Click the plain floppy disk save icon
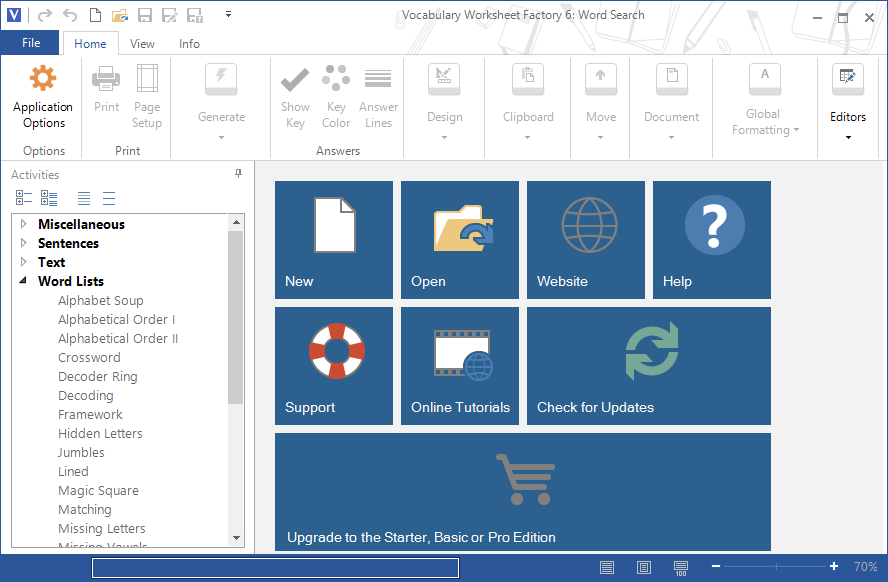The width and height of the screenshot is (888, 582). pos(145,15)
